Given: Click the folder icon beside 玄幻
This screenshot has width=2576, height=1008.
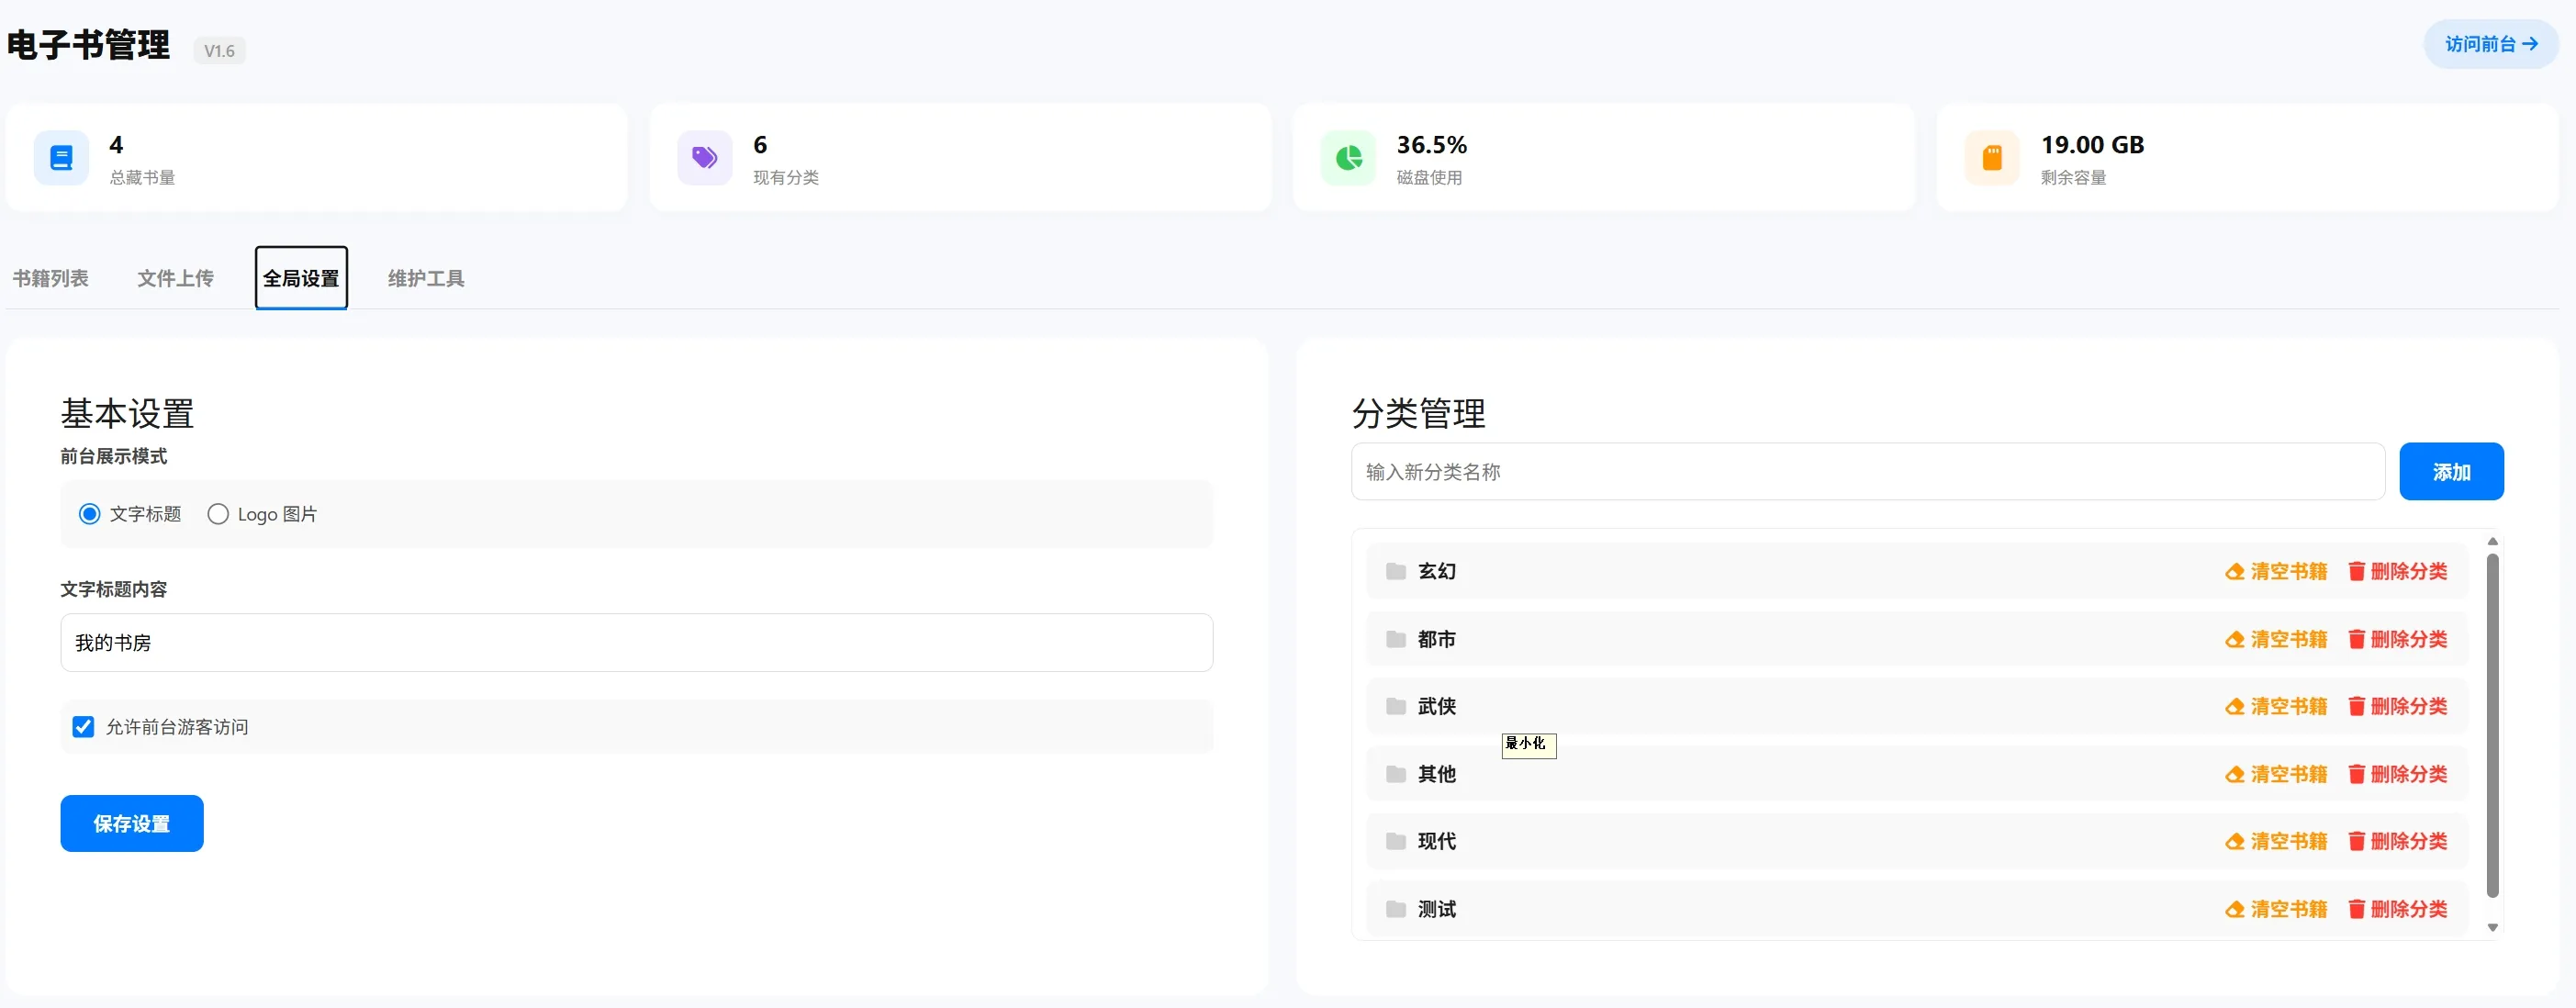Looking at the screenshot, I should tap(1396, 571).
